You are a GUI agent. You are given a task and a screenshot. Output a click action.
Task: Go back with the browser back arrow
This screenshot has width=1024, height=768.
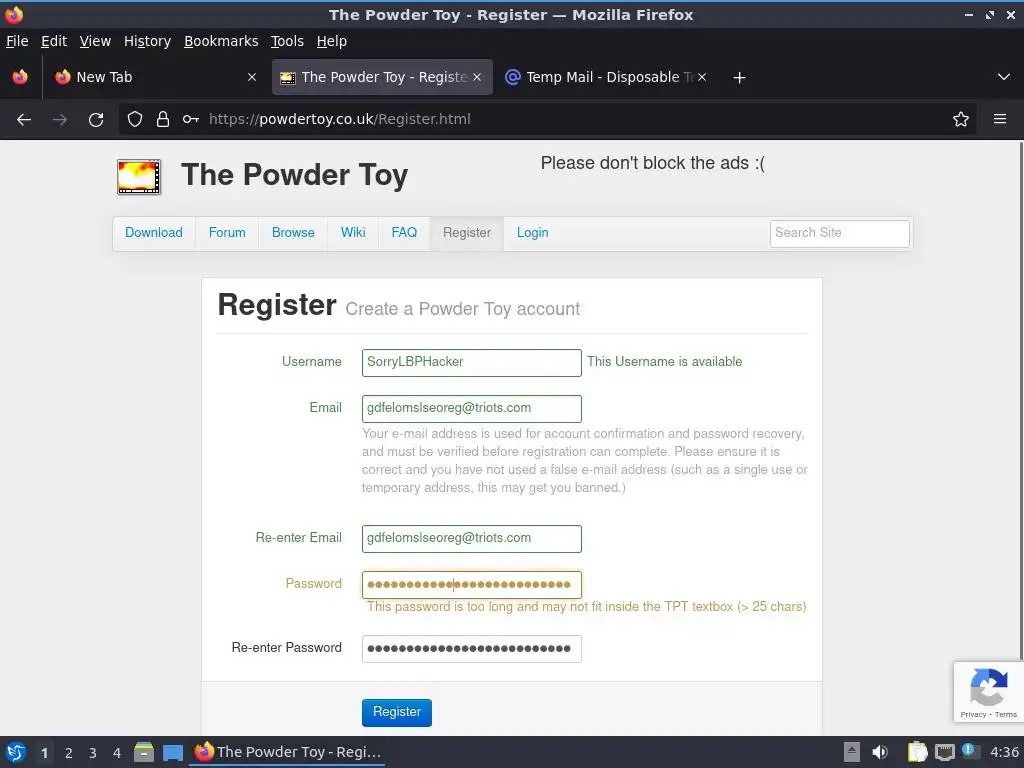click(x=24, y=120)
